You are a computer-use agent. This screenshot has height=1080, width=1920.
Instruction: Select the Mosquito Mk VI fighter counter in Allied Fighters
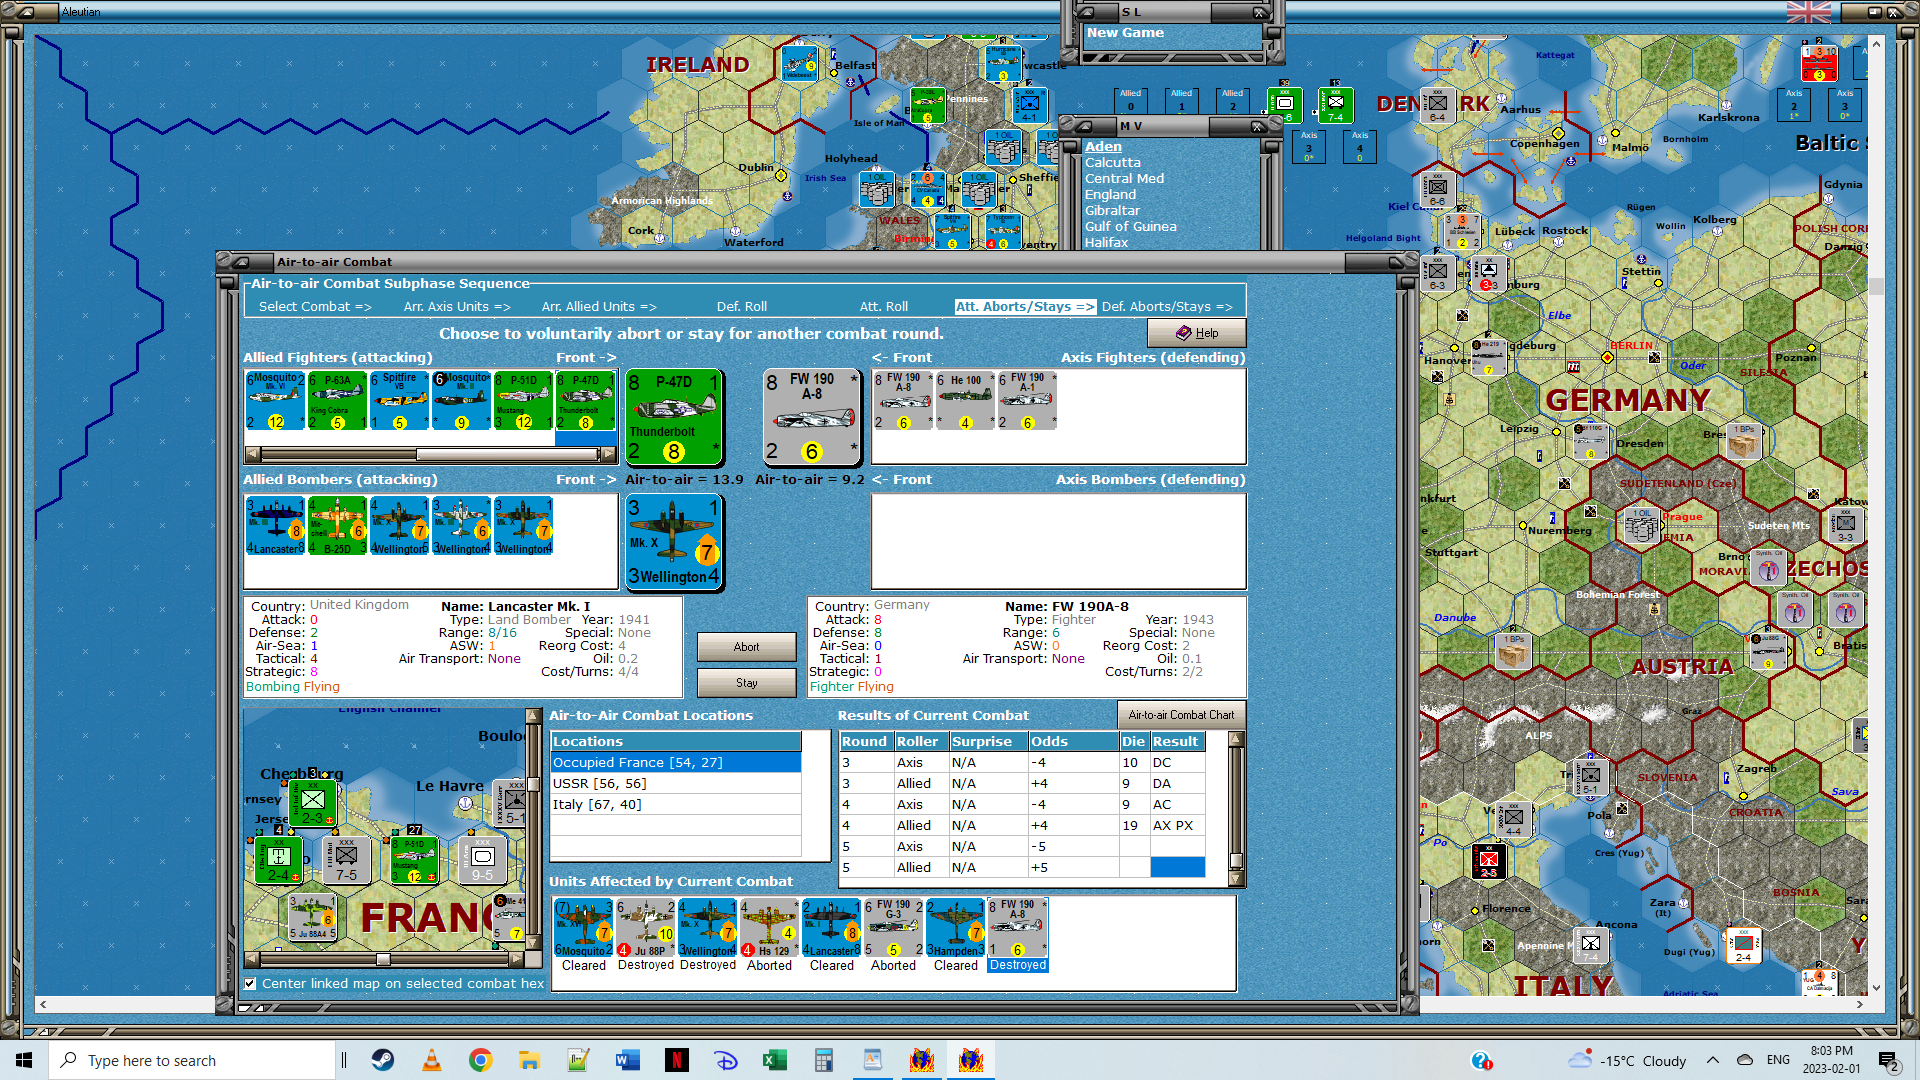pyautogui.click(x=275, y=400)
